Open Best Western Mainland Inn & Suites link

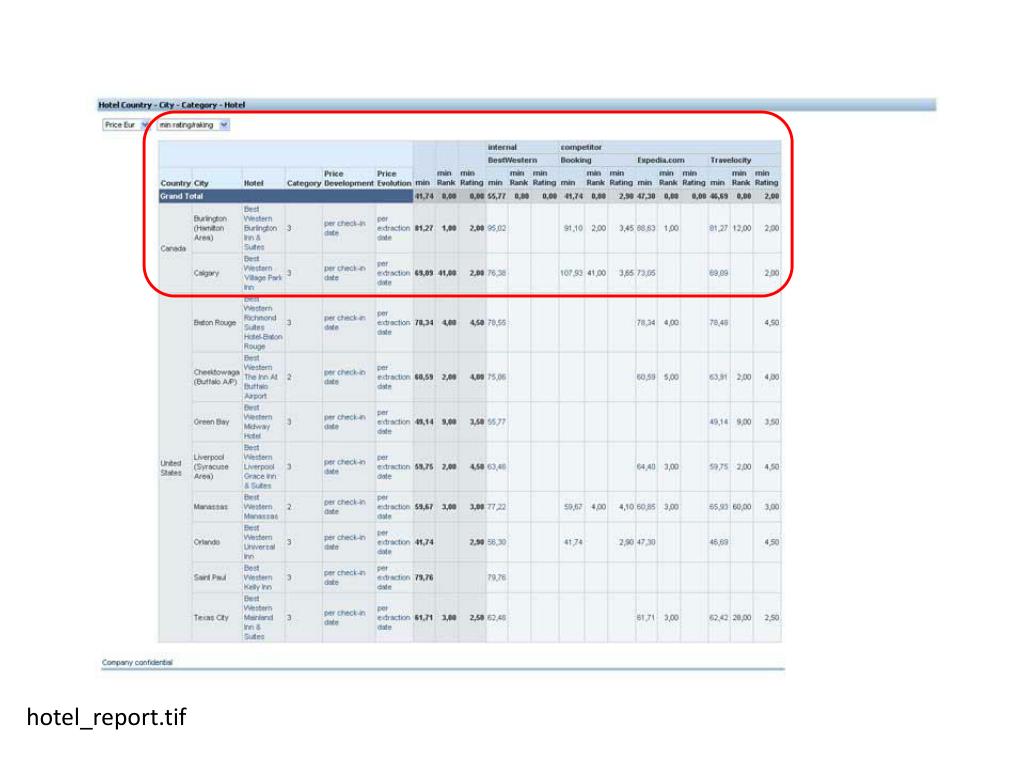click(257, 617)
